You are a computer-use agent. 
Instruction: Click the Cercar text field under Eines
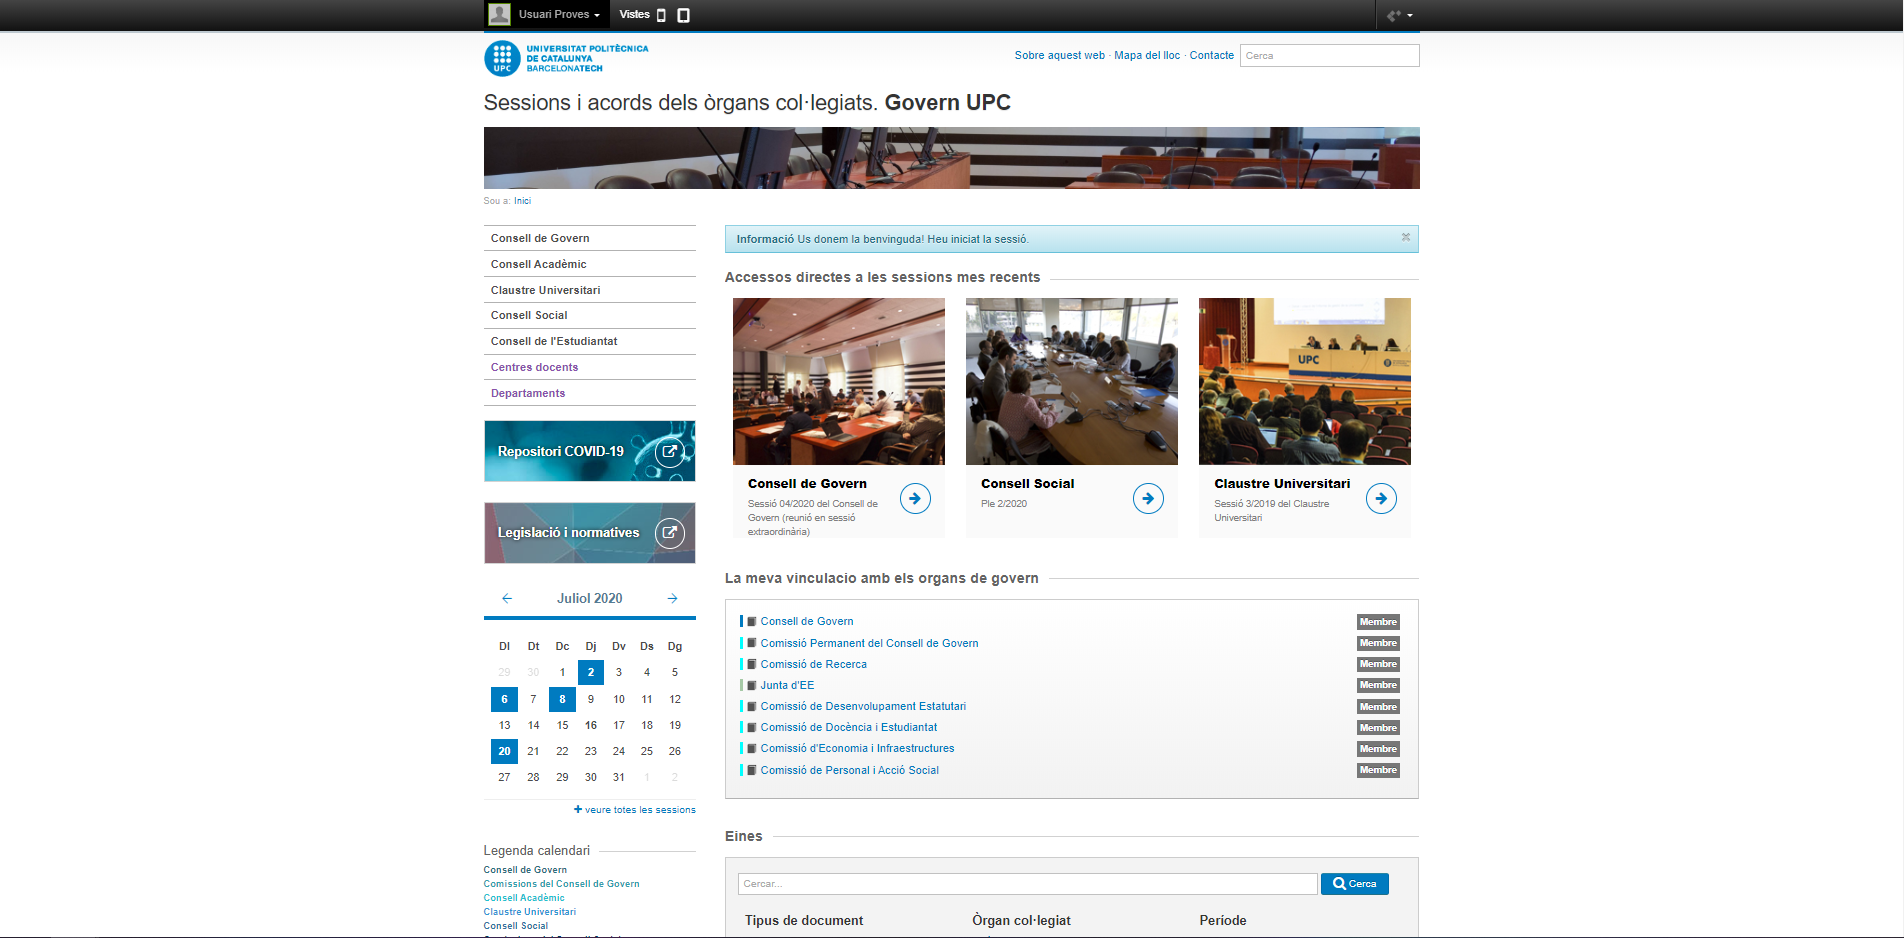point(1026,884)
